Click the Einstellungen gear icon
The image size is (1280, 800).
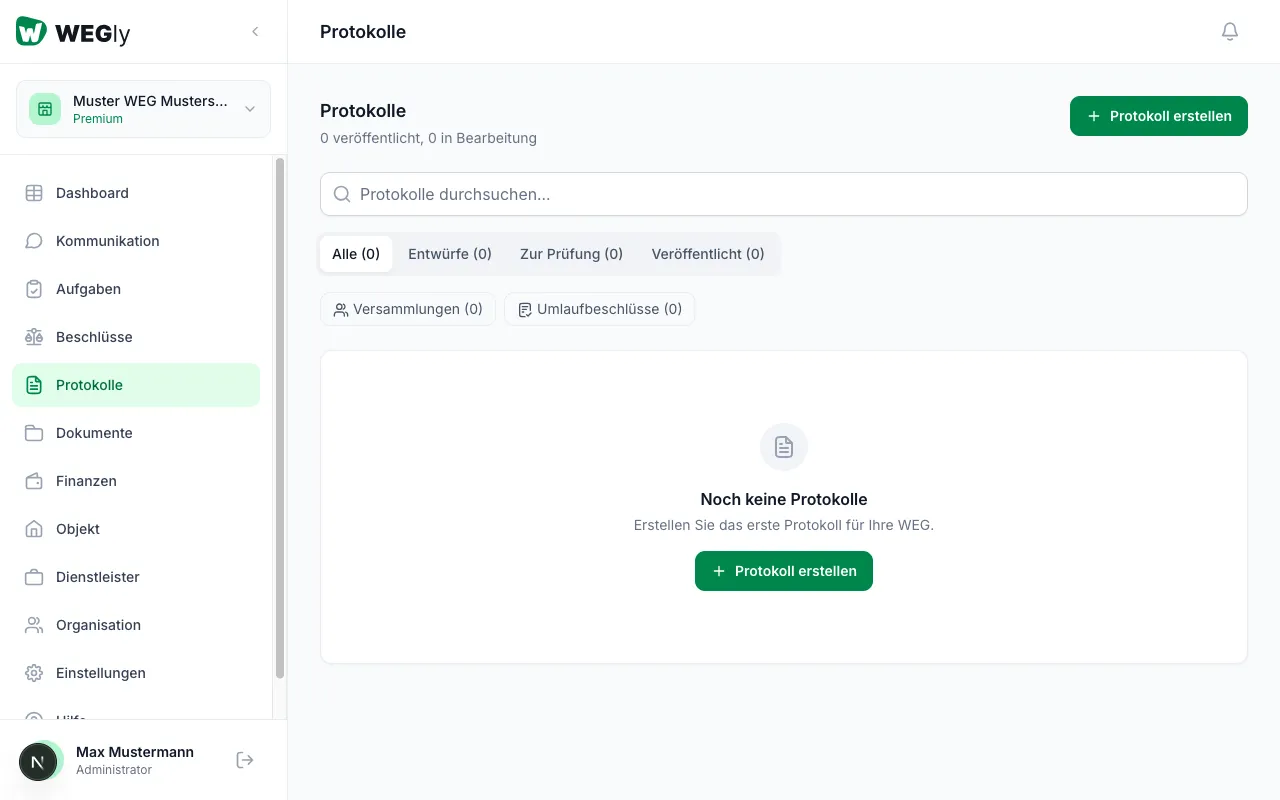(34, 673)
